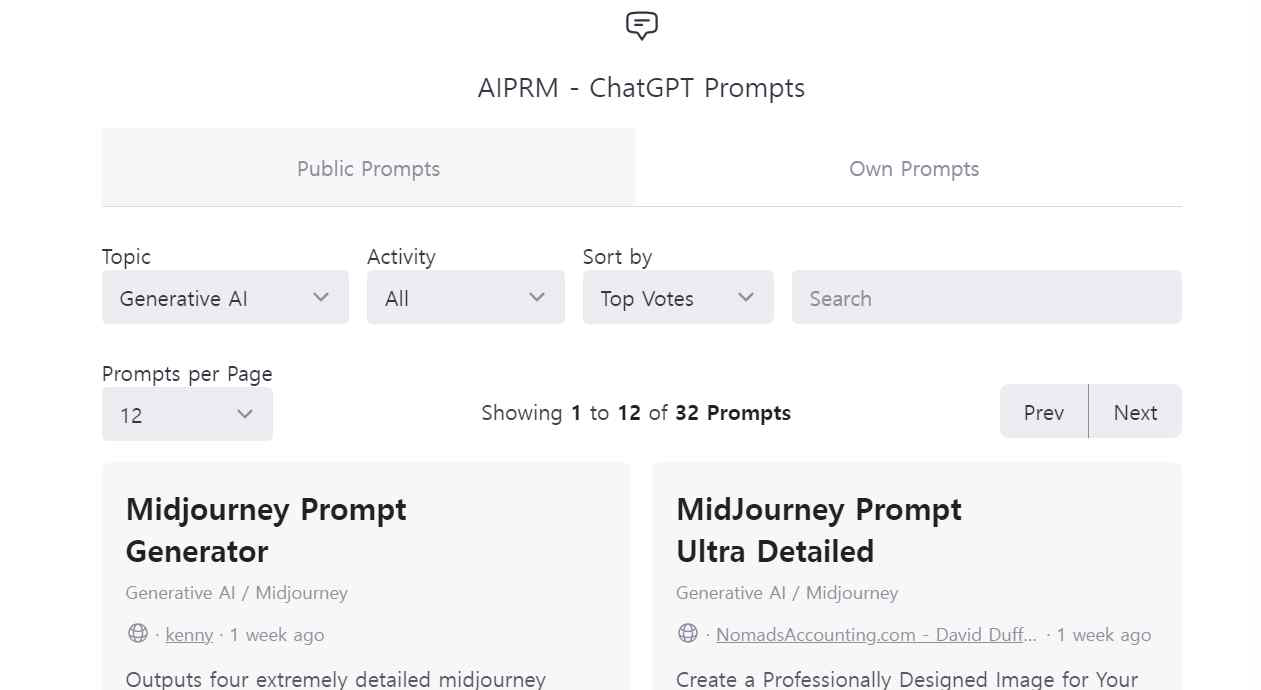Open the author link kenny
Image resolution: width=1261 pixels, height=690 pixels.
point(189,635)
